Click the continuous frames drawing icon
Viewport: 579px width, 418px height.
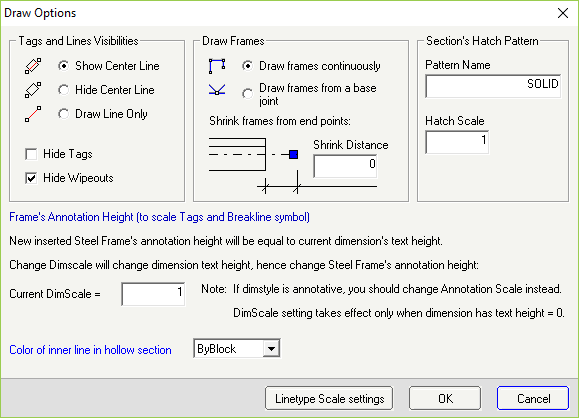pyautogui.click(x=217, y=66)
